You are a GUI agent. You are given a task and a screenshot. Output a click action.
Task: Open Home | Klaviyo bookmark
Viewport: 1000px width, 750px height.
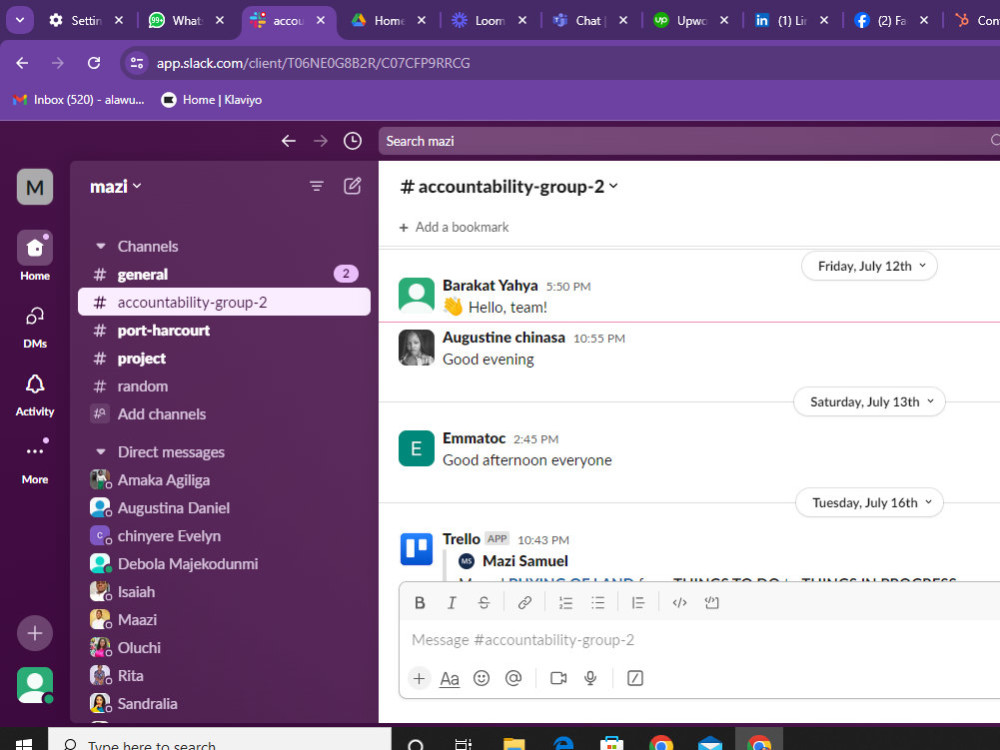[212, 99]
